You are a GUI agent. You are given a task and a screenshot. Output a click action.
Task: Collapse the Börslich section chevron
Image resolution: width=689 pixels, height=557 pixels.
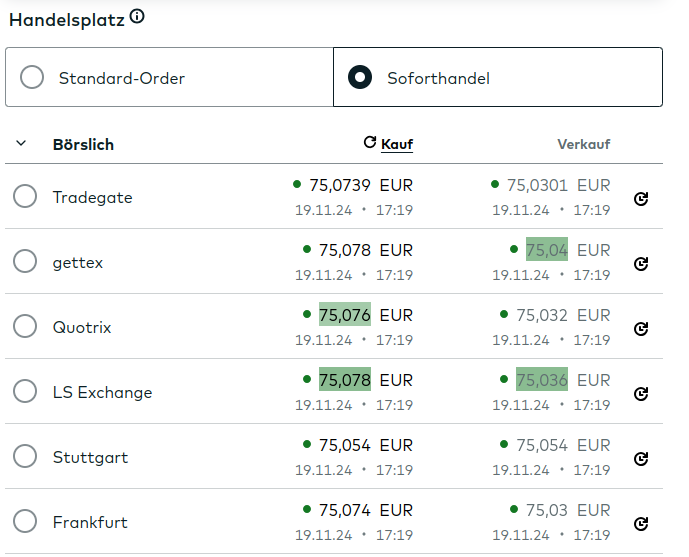[21, 144]
